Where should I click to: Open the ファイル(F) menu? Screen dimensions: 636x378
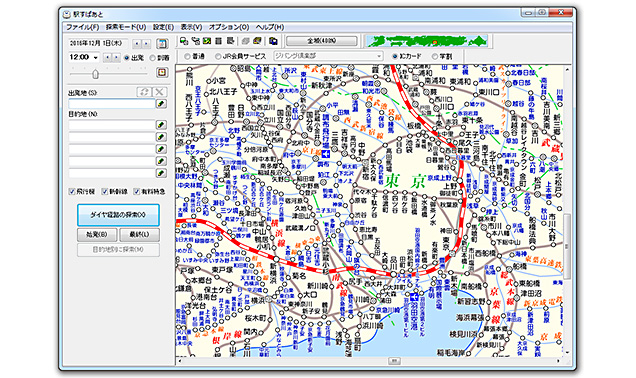click(x=83, y=27)
